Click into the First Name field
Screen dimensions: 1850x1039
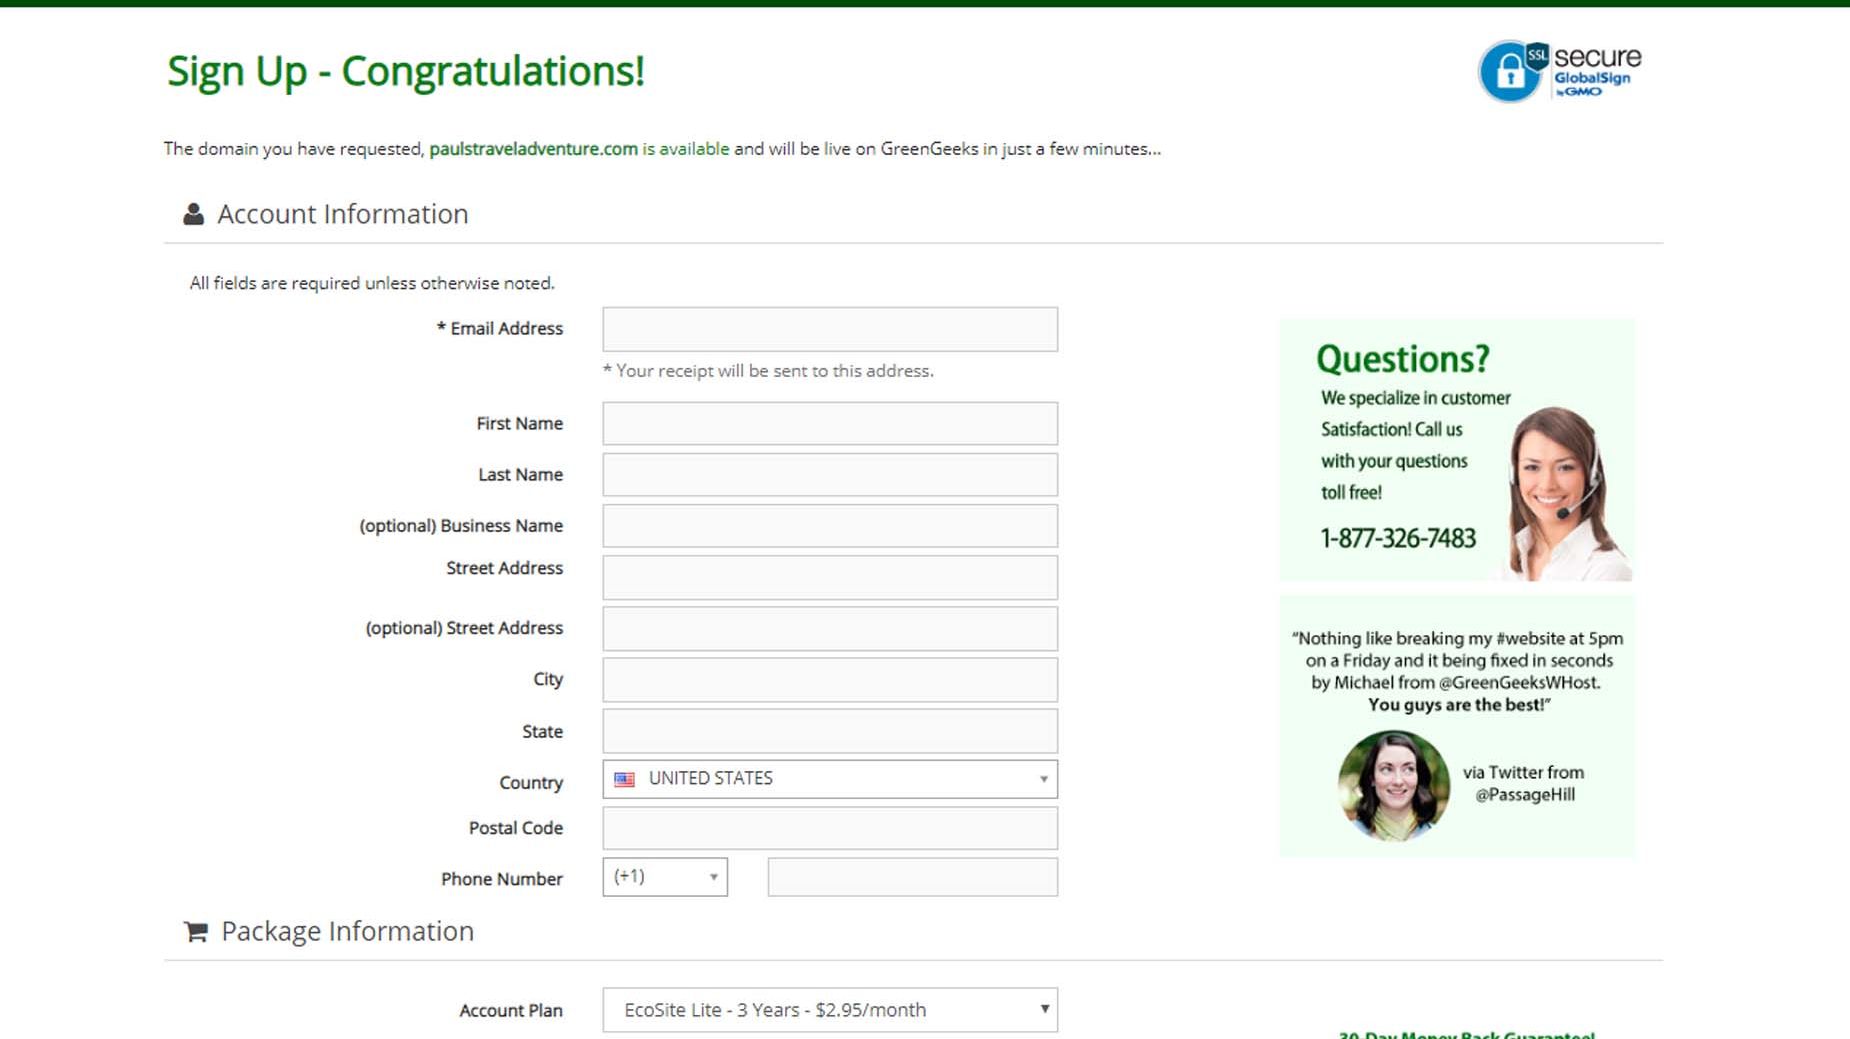point(829,424)
